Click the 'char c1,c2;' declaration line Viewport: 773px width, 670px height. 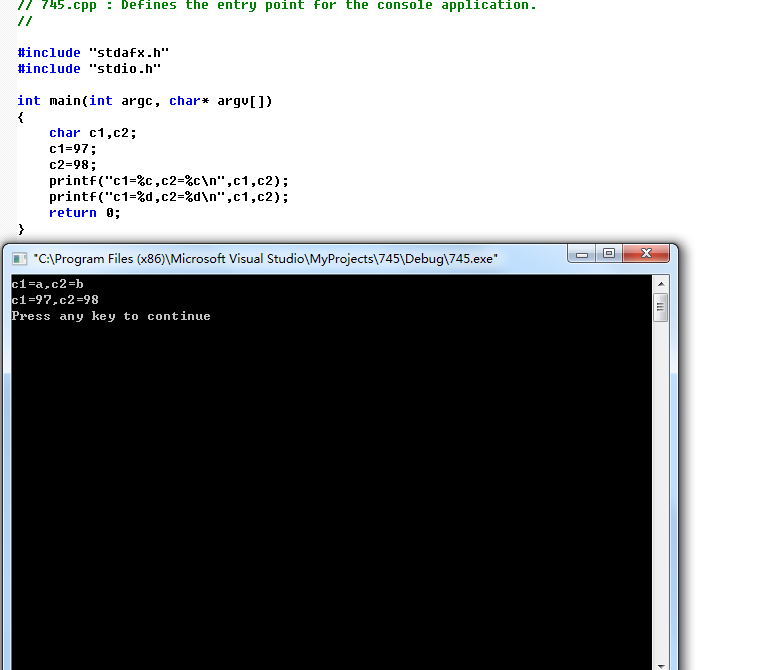click(93, 133)
